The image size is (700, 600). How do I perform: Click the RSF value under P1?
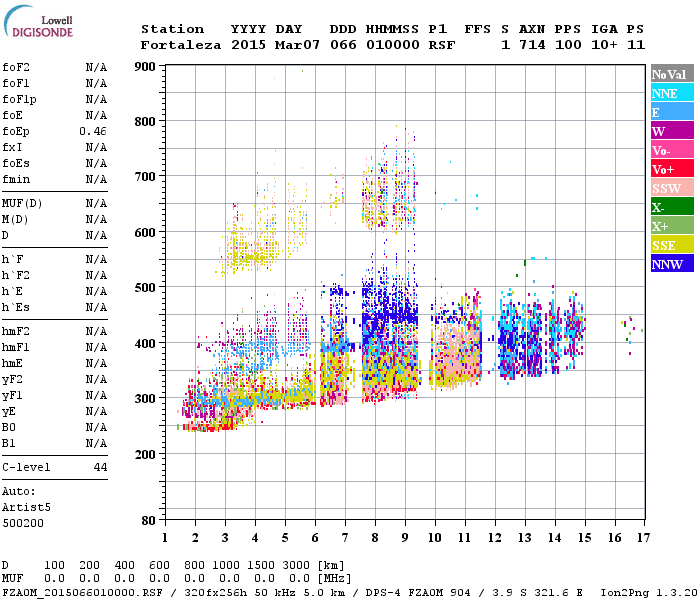point(442,45)
